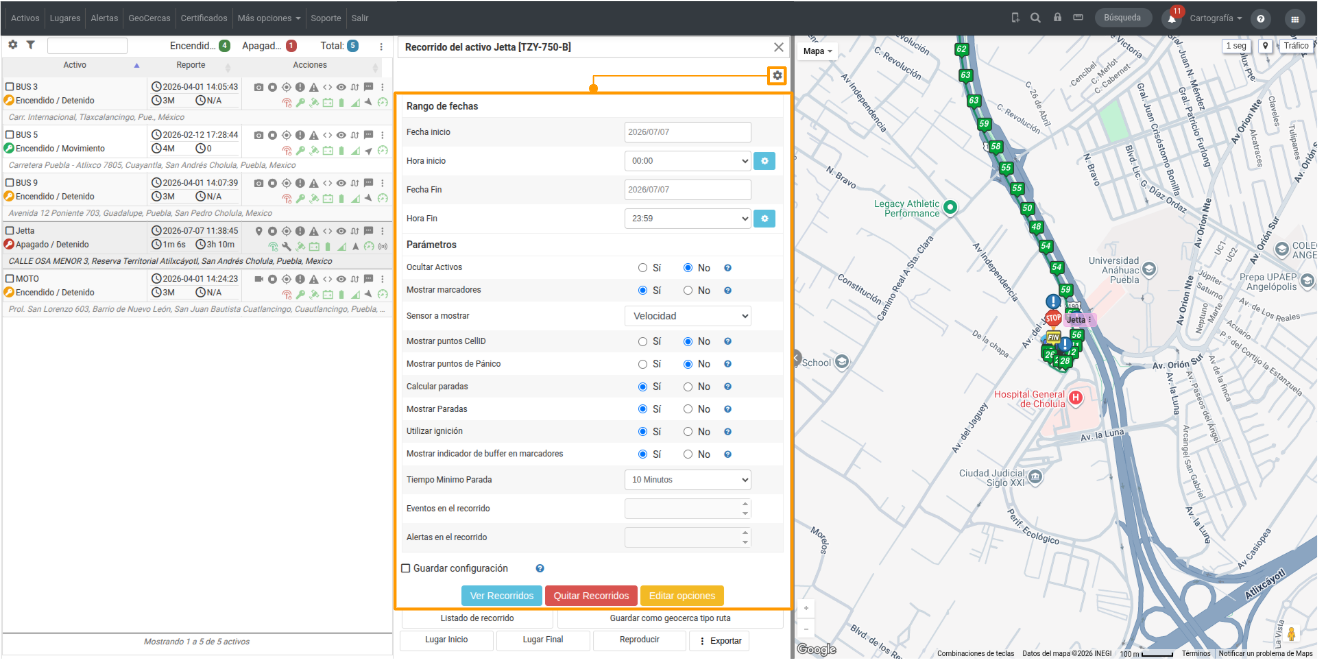Select Sí for Mostrar puntos CellID
The width and height of the screenshot is (1318, 660).
click(643, 341)
